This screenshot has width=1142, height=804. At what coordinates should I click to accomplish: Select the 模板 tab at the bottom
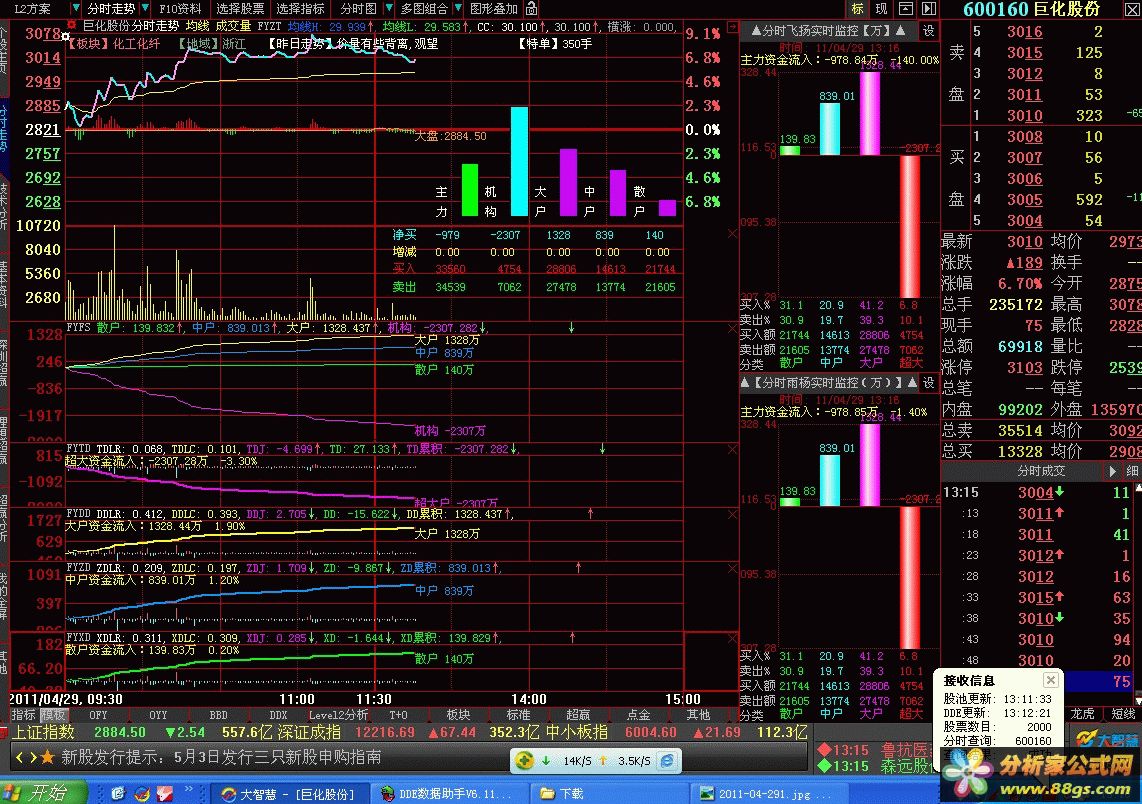click(52, 715)
